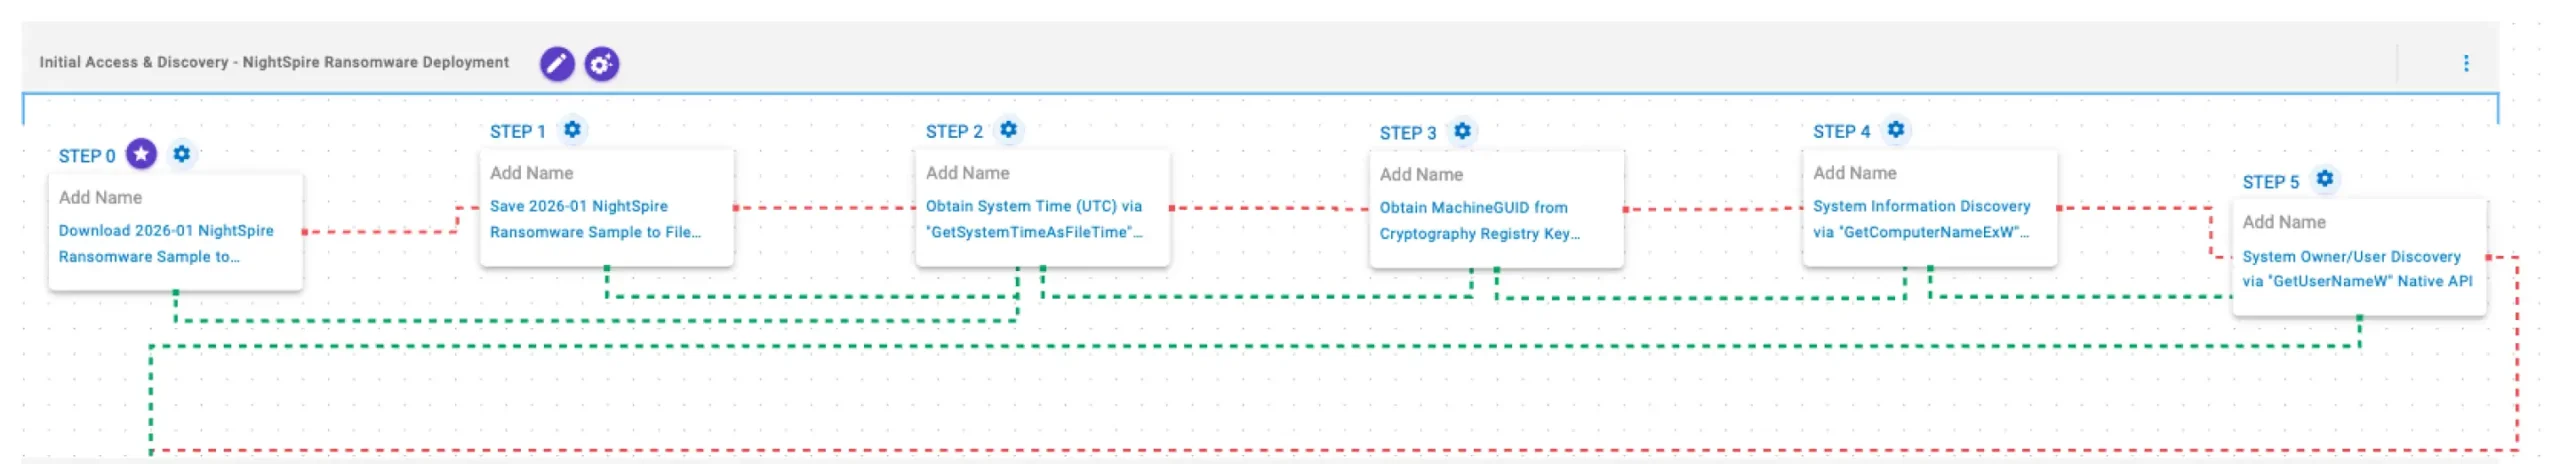The height and width of the screenshot is (464, 2560).
Task: Open the Step 1 gear settings
Action: (x=572, y=130)
